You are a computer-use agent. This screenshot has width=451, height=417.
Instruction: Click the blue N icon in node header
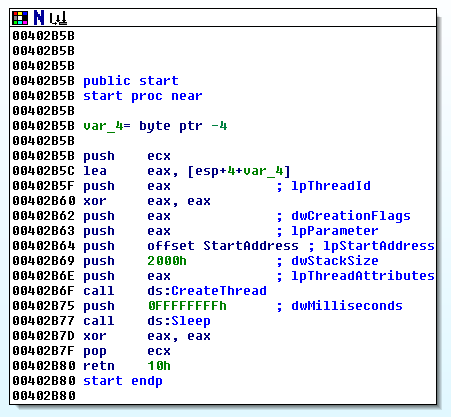[39, 18]
